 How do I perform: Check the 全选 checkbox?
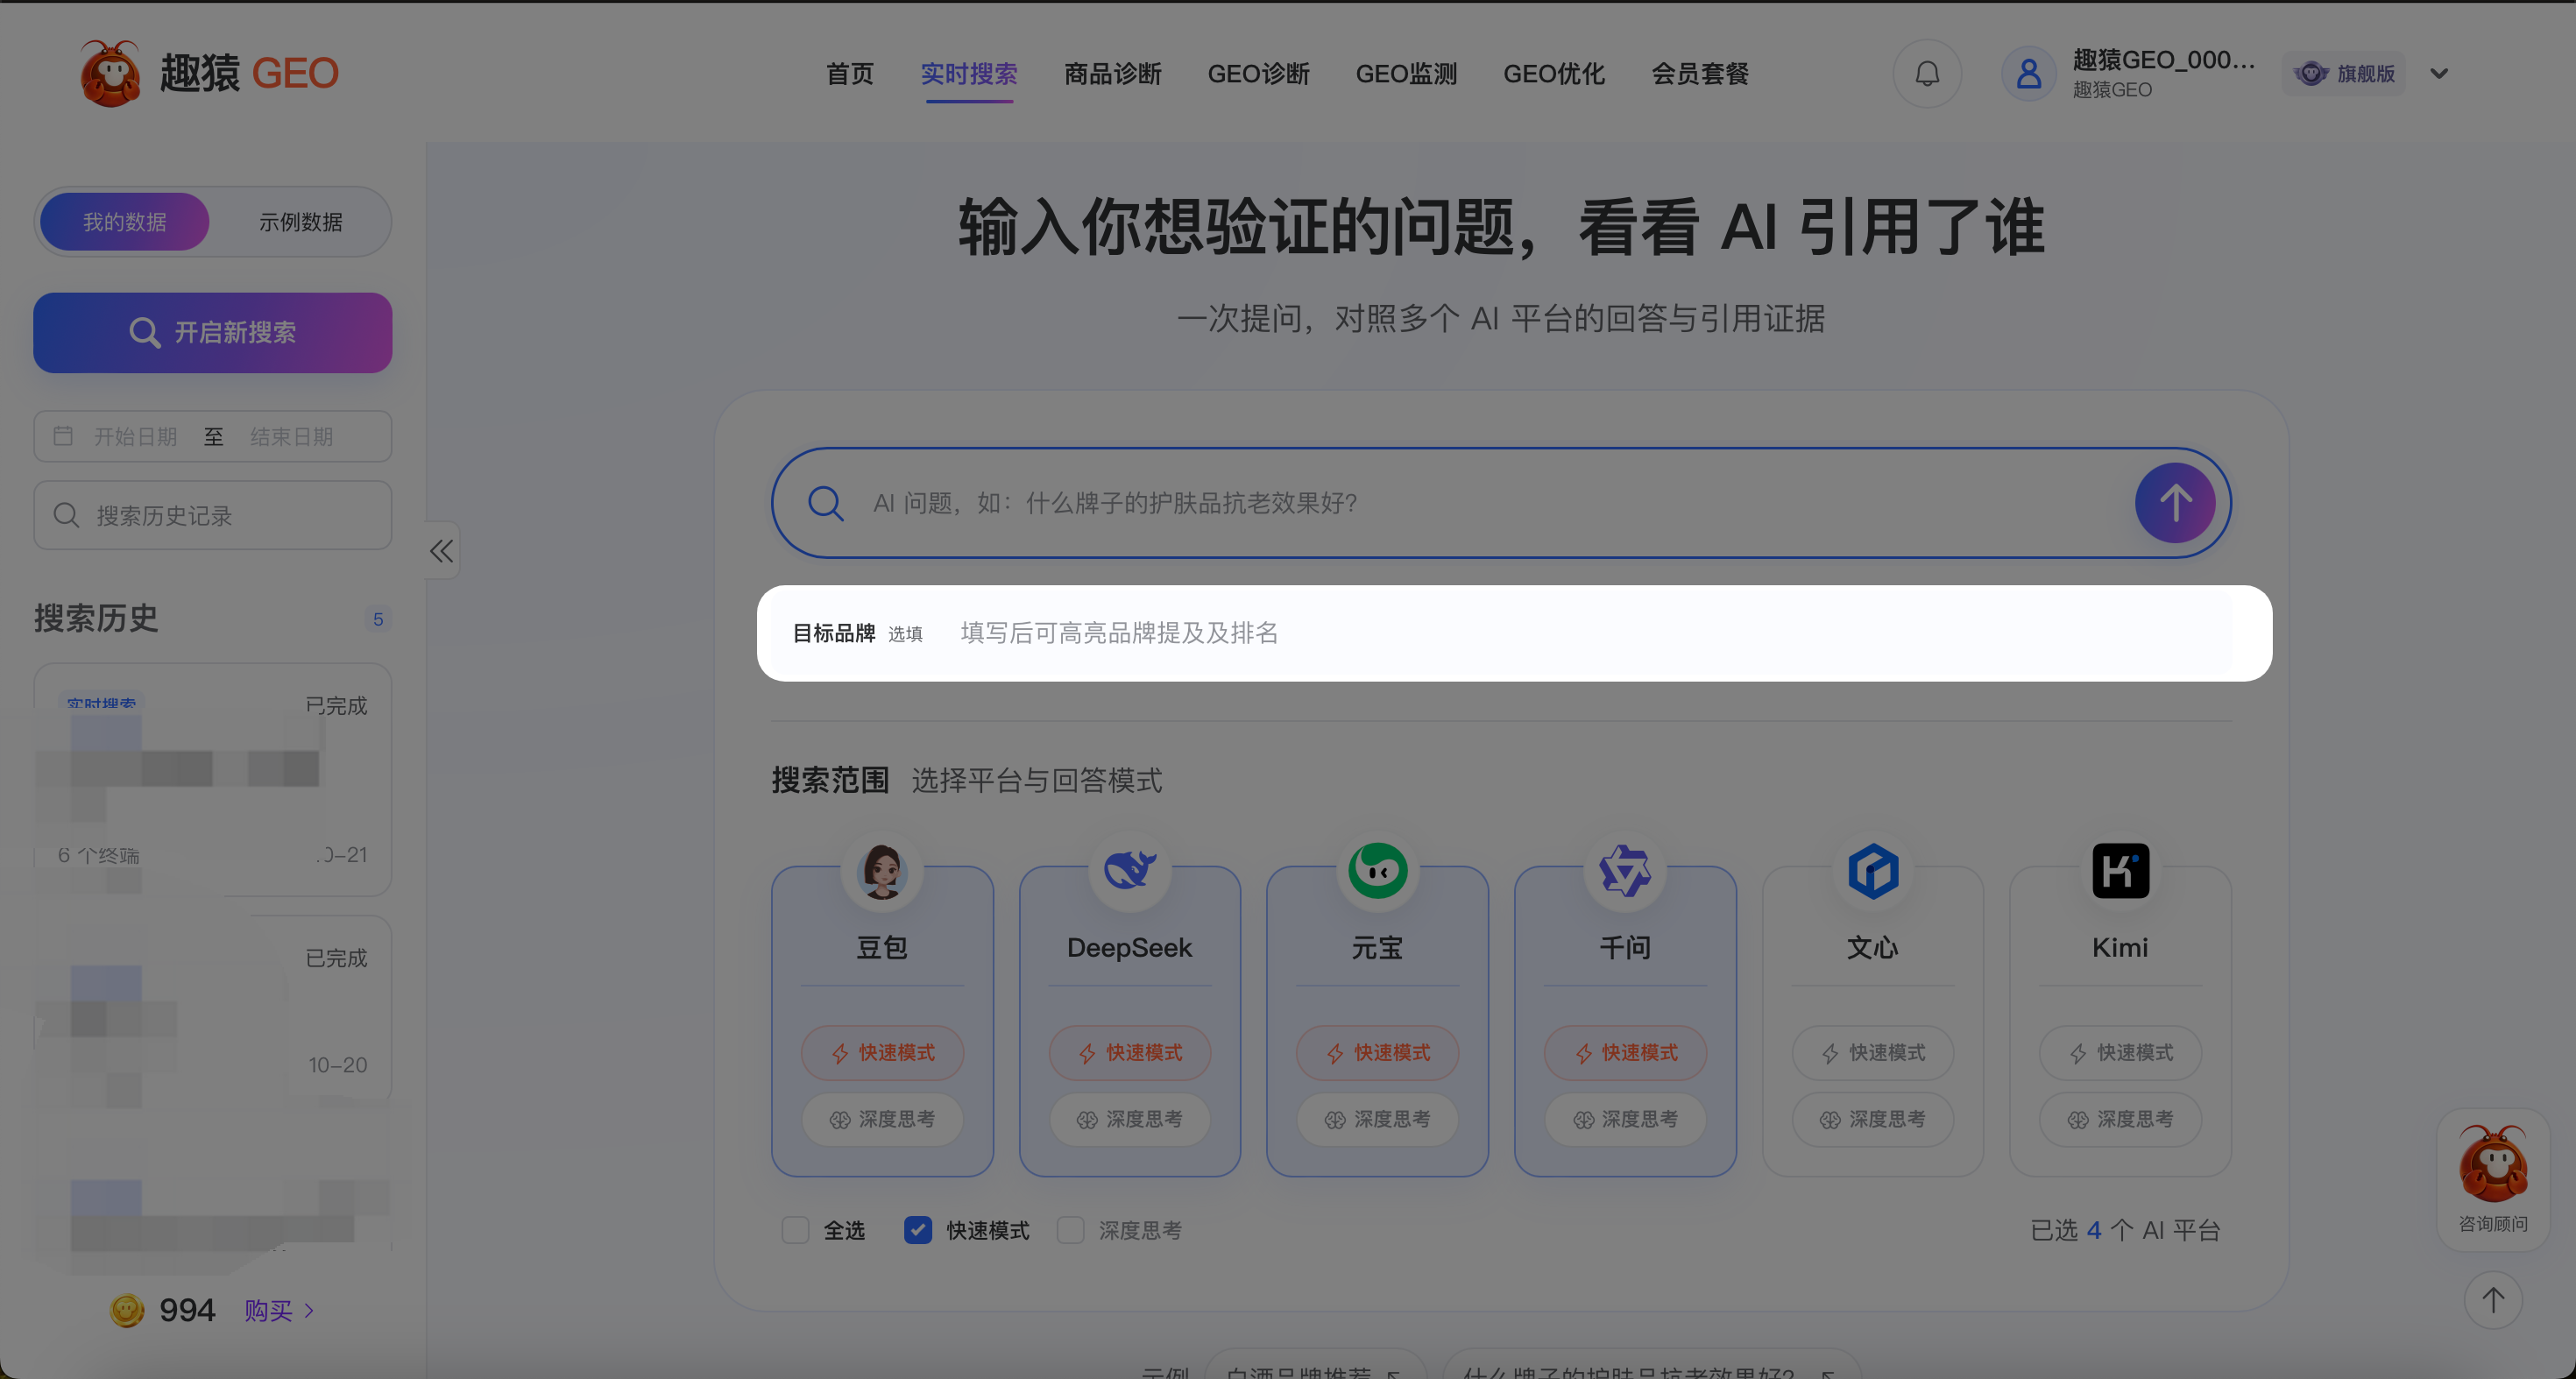[x=795, y=1229]
